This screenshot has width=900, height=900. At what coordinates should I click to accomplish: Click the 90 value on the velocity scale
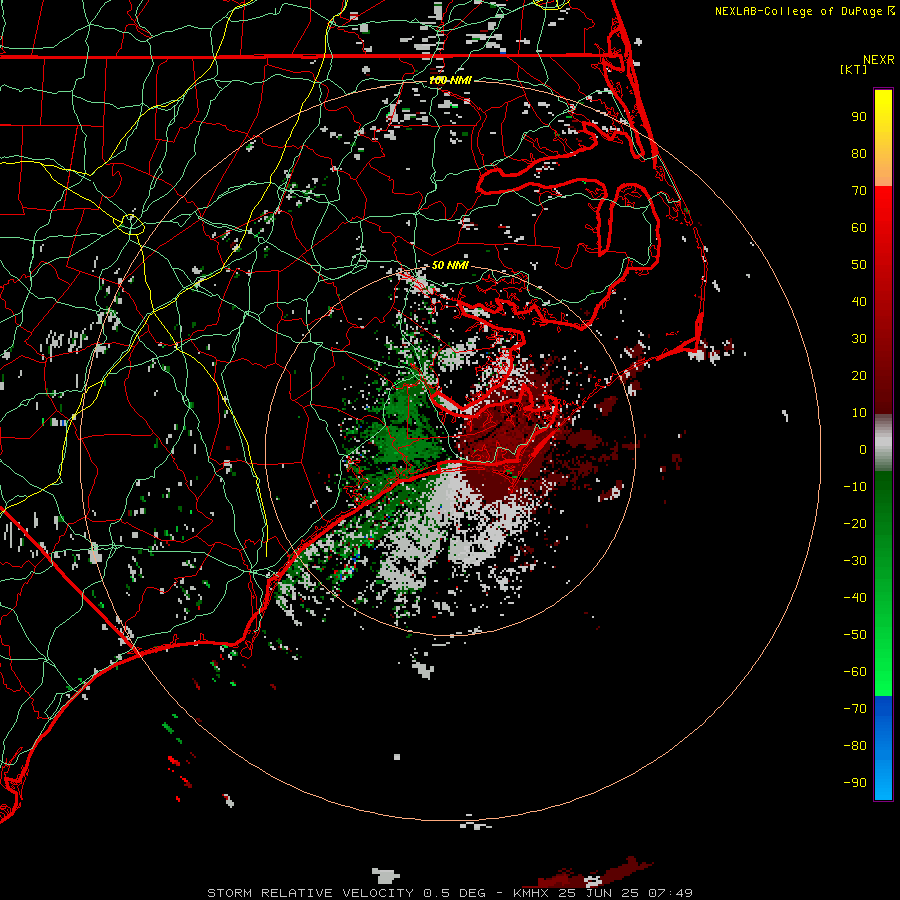pos(859,117)
